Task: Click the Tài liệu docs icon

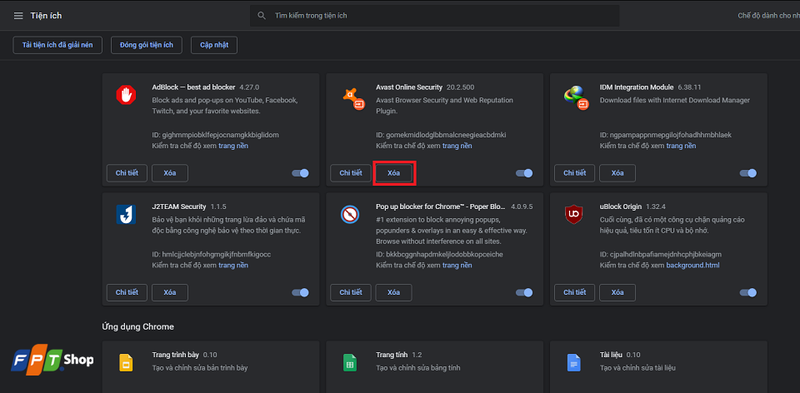Action: (573, 363)
